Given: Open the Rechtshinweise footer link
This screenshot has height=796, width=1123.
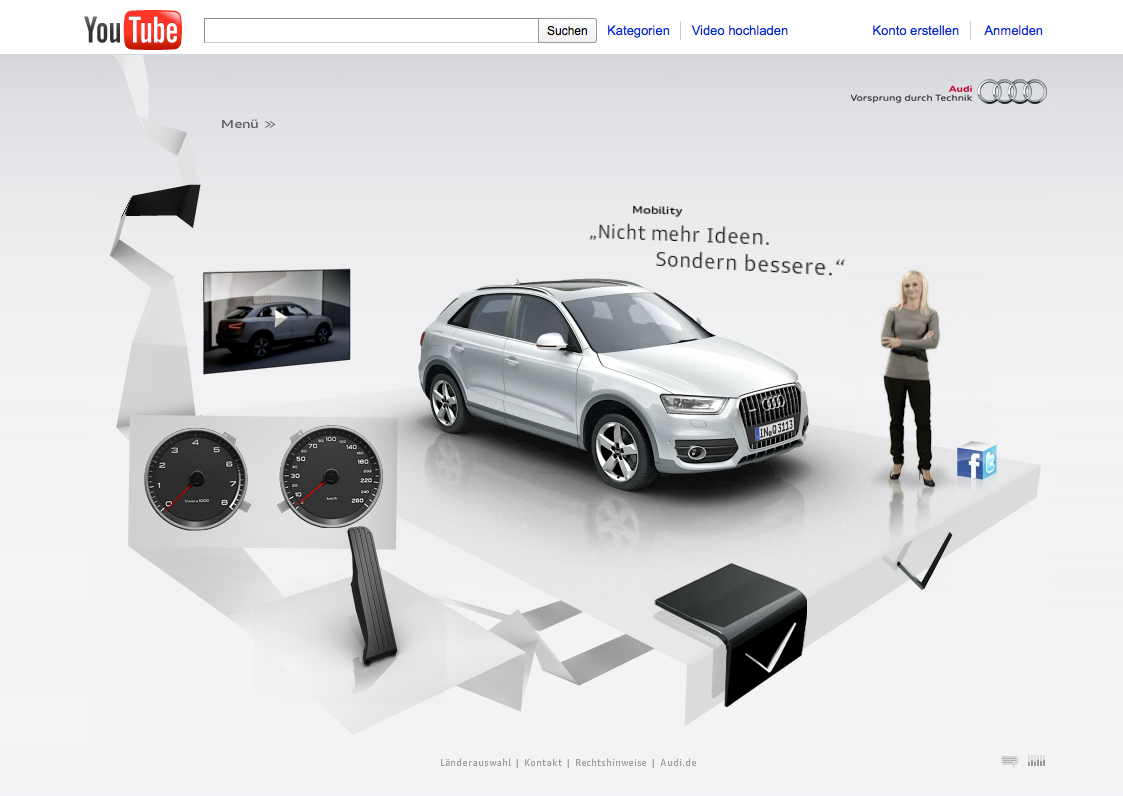Looking at the screenshot, I should pos(611,763).
